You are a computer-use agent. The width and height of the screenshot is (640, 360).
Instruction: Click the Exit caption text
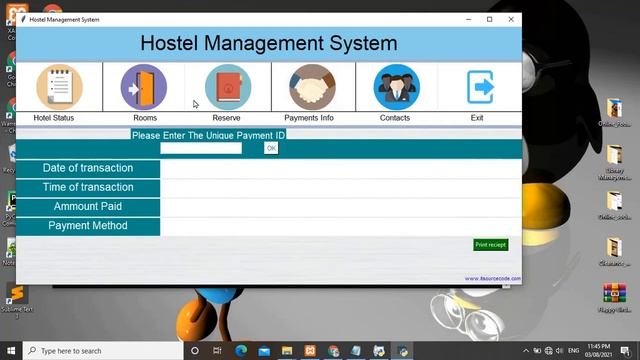pyautogui.click(x=477, y=118)
